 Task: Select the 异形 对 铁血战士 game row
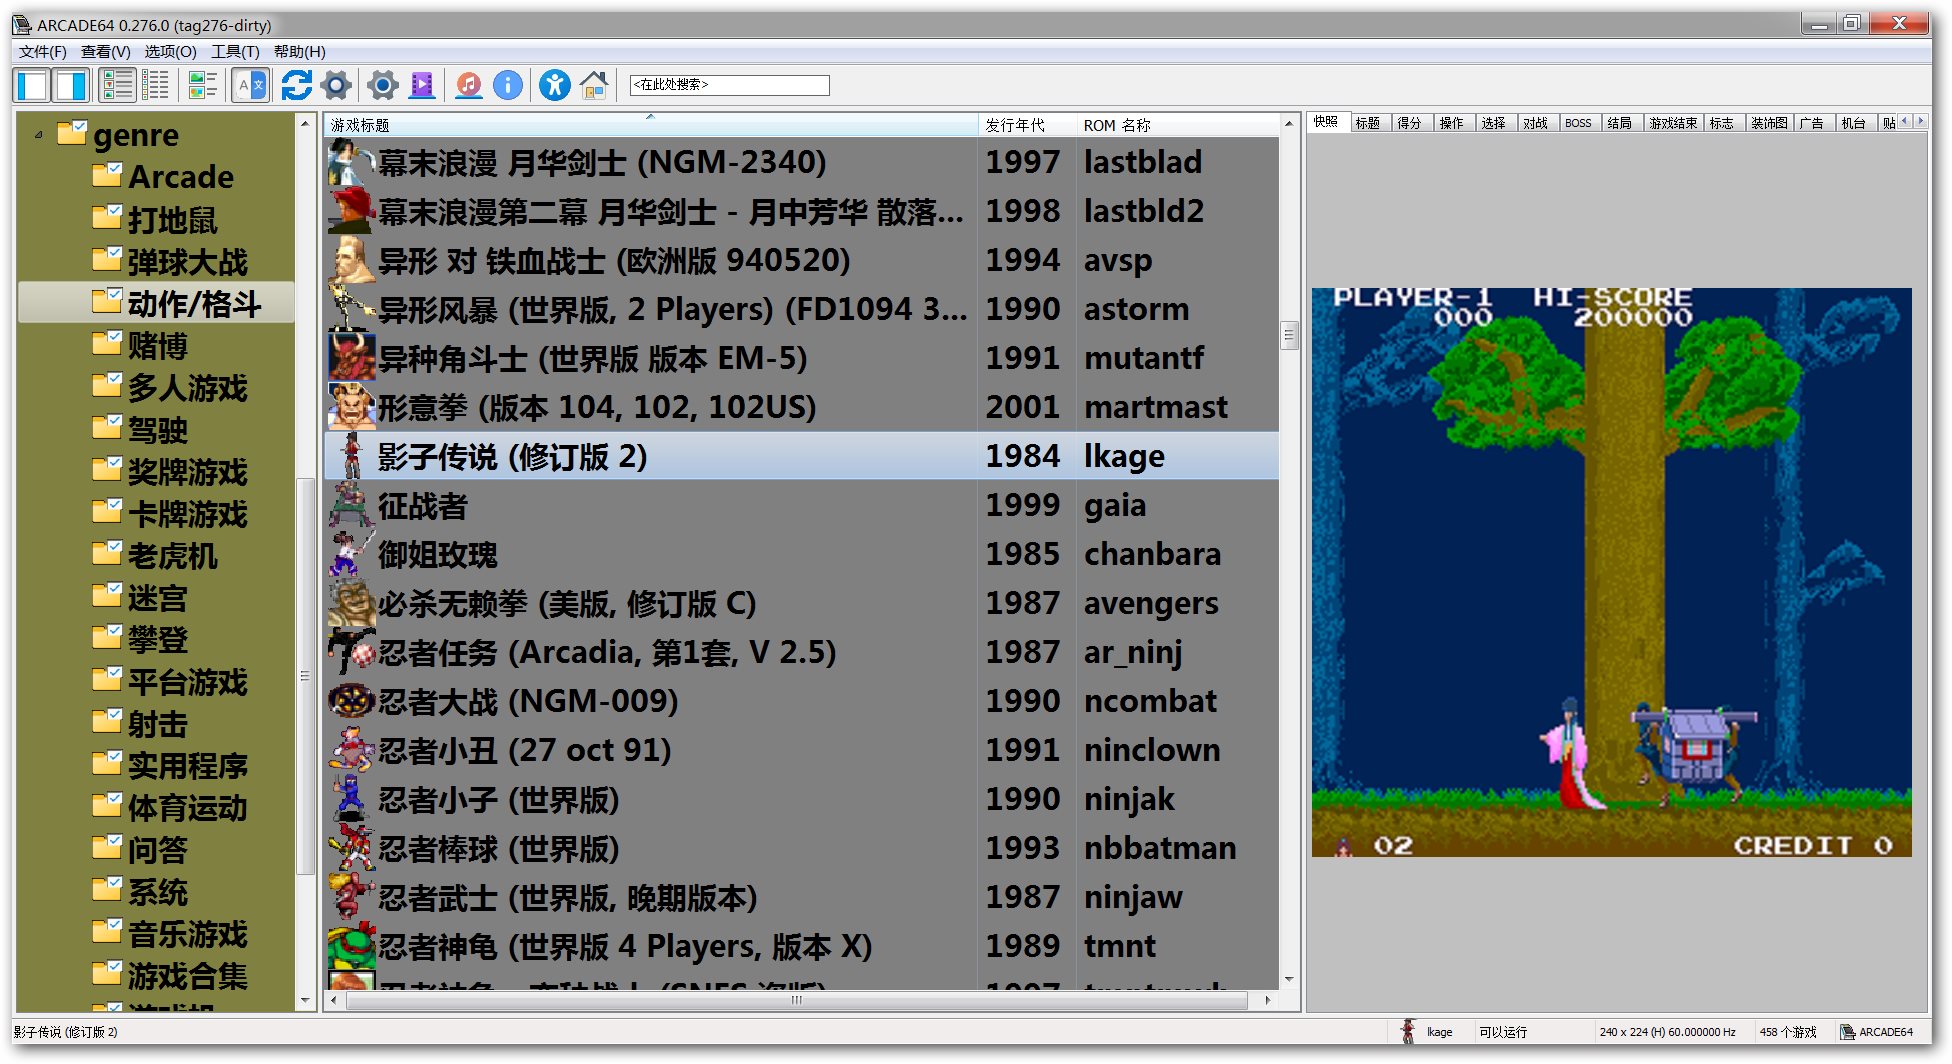pos(802,260)
